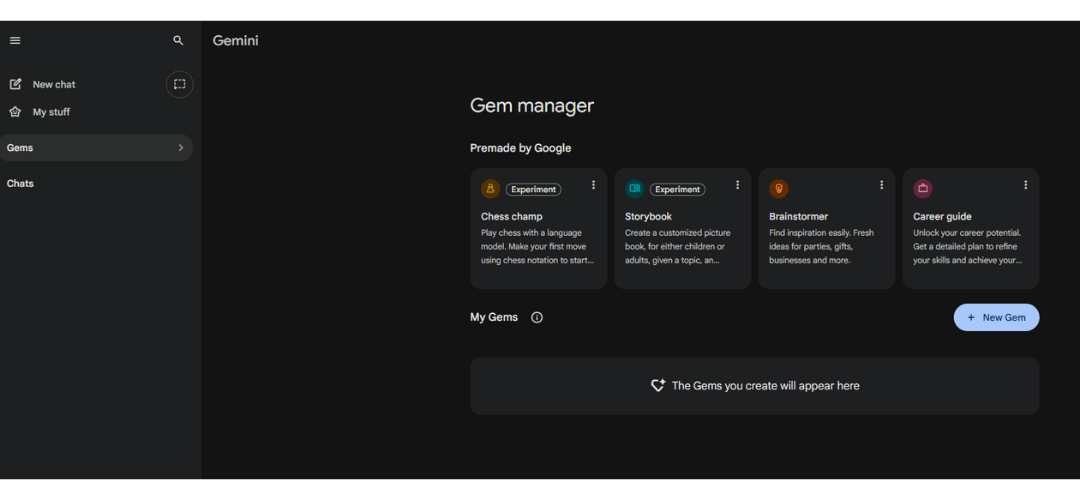Click the Chess champ pawn icon

[490, 189]
